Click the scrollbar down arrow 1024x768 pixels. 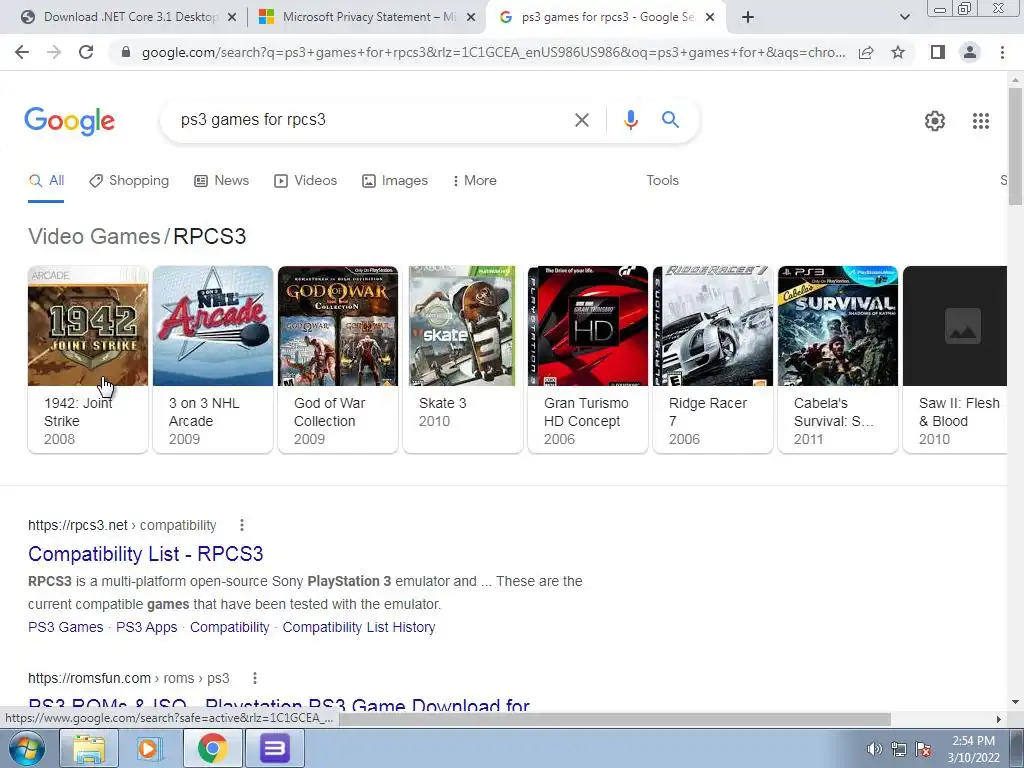point(1015,703)
